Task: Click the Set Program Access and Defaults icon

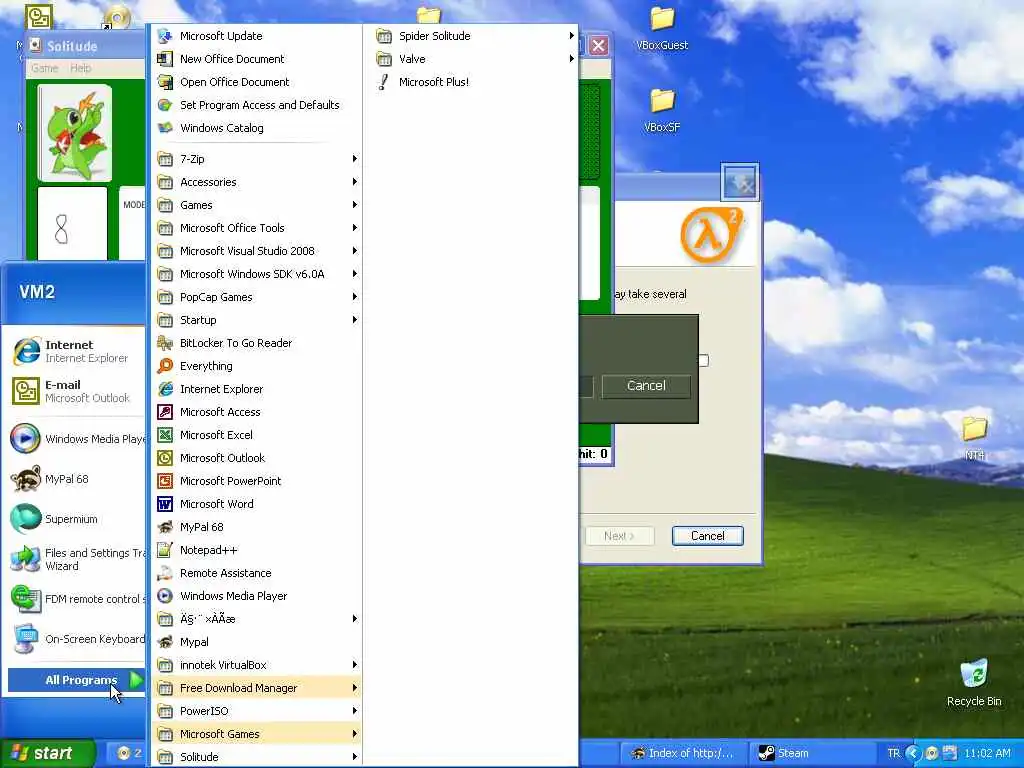Action: [x=165, y=104]
